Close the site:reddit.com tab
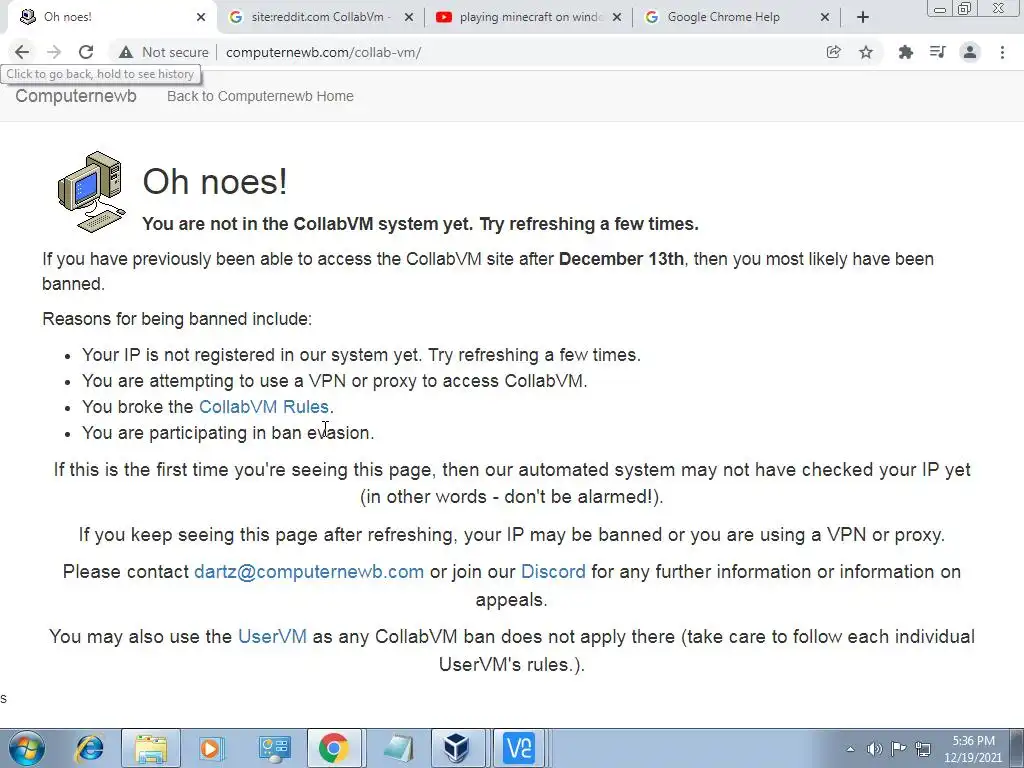This screenshot has width=1024, height=768. 409,18
